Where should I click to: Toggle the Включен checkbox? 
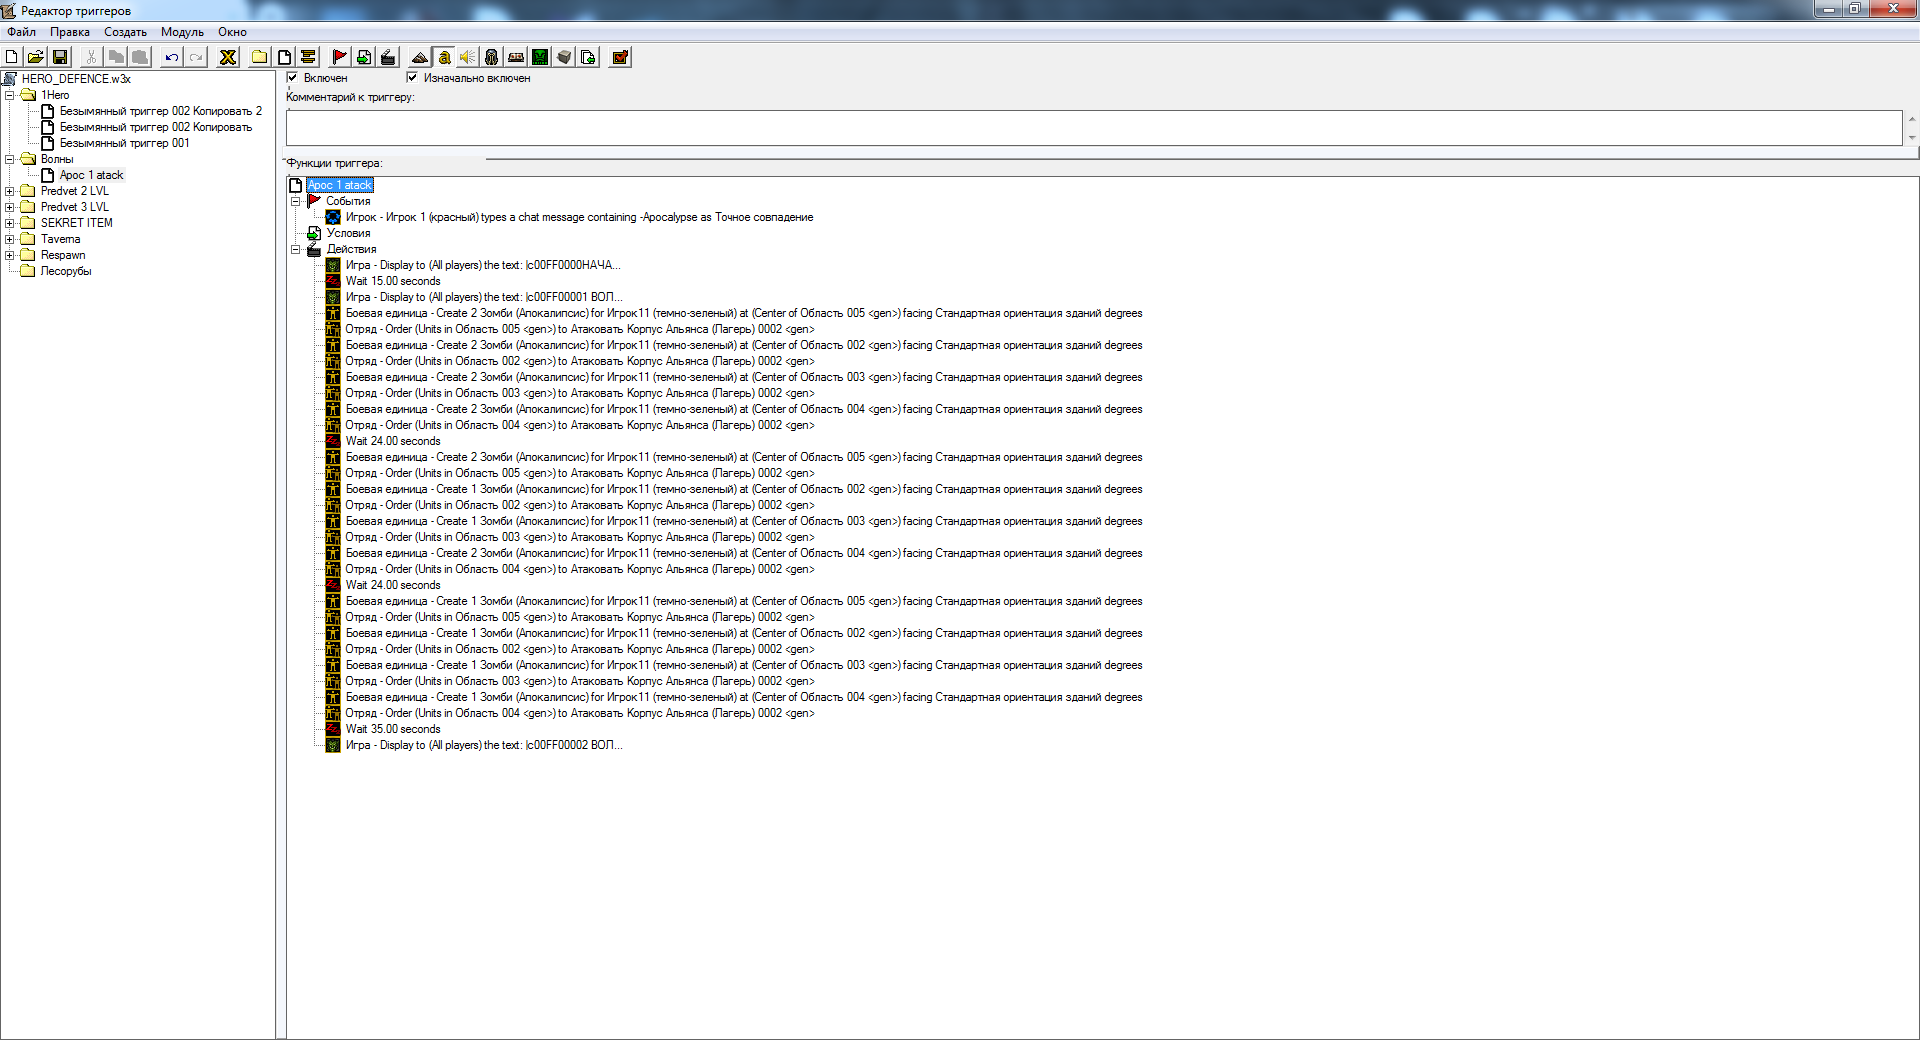292,77
